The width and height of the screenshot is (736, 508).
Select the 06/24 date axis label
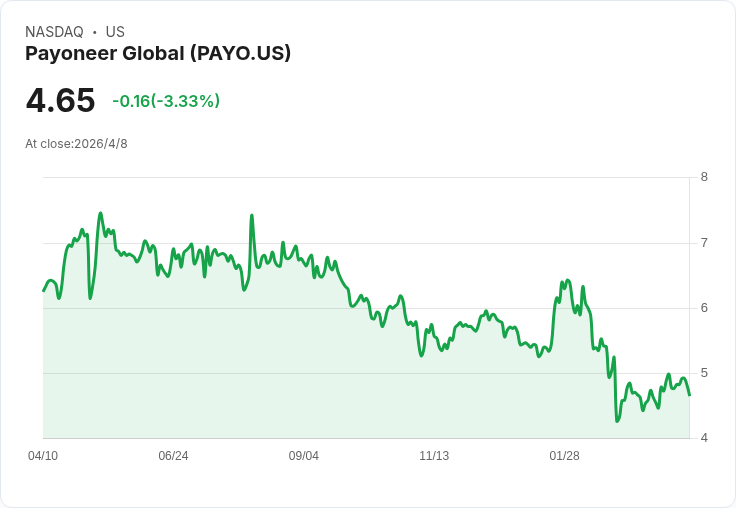173,456
